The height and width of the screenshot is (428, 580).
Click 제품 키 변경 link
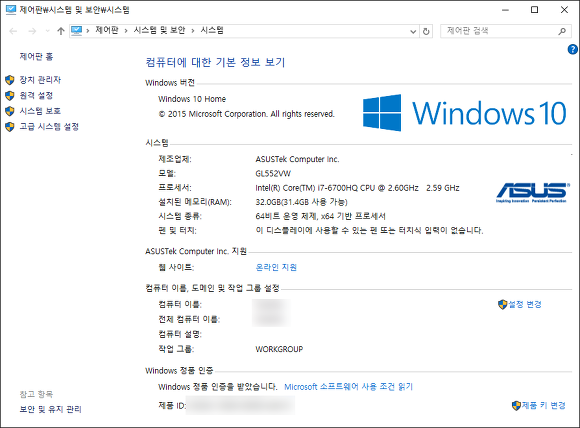(x=543, y=405)
